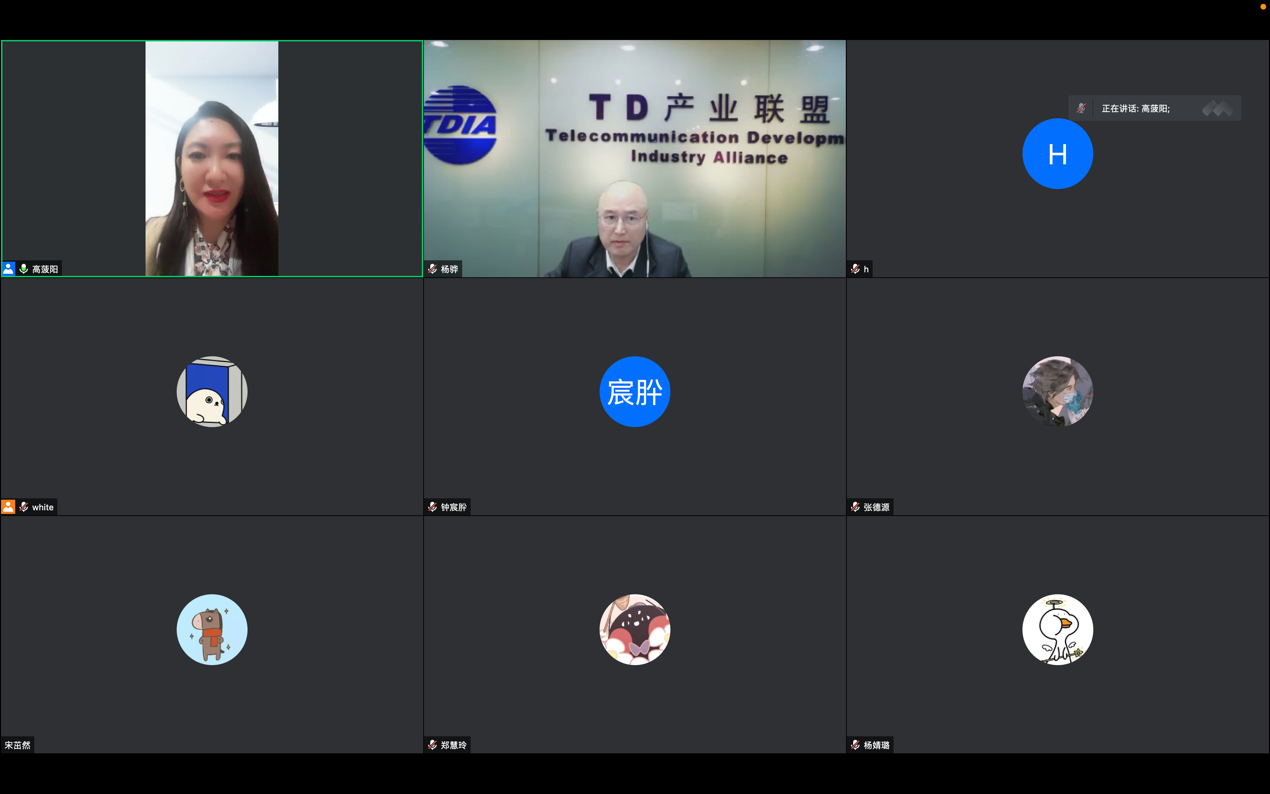This screenshot has height=794, width=1270.
Task: Select the 郑慧玲 name label
Action: 454,745
